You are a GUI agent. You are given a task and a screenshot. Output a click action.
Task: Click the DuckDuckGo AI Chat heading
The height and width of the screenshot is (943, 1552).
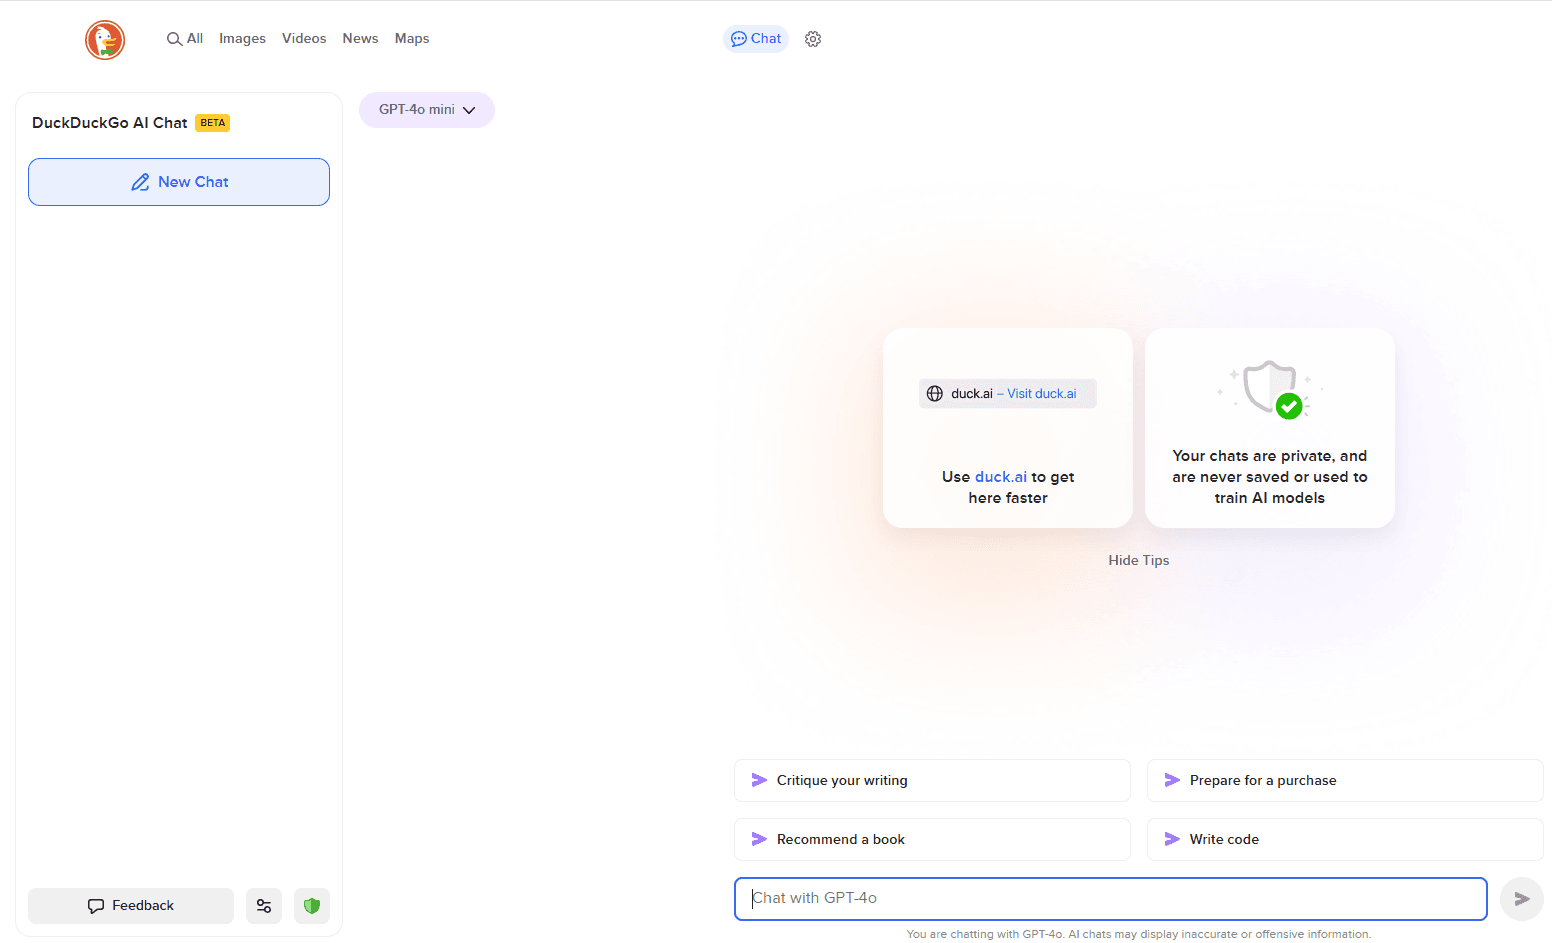pos(110,123)
